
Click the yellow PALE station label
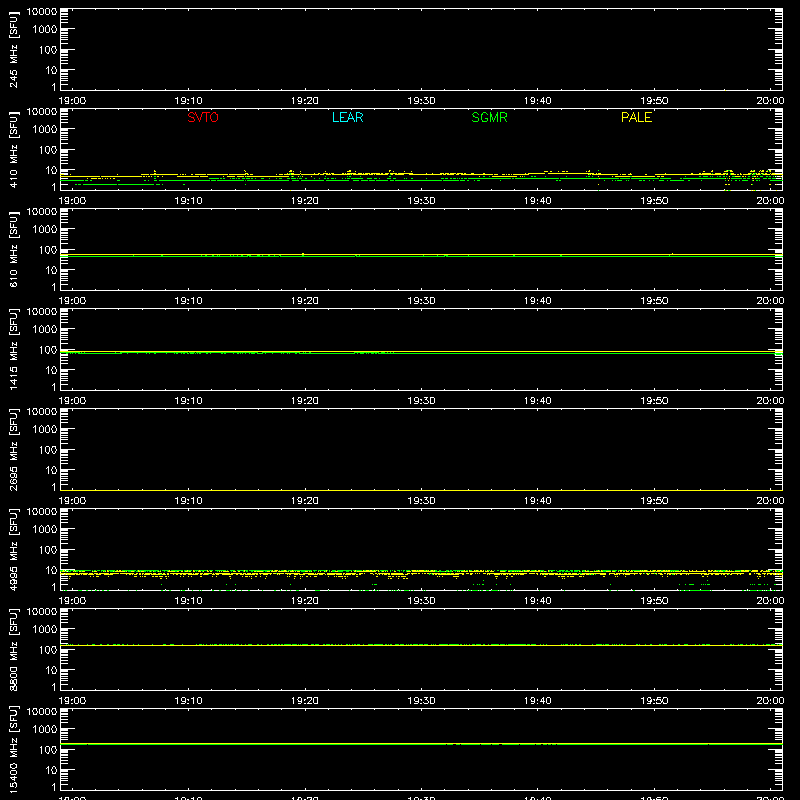tap(636, 117)
